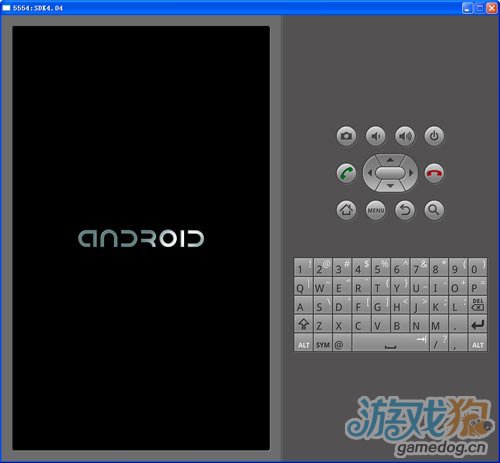
Task: Click the O key
Action: pyautogui.click(x=458, y=286)
